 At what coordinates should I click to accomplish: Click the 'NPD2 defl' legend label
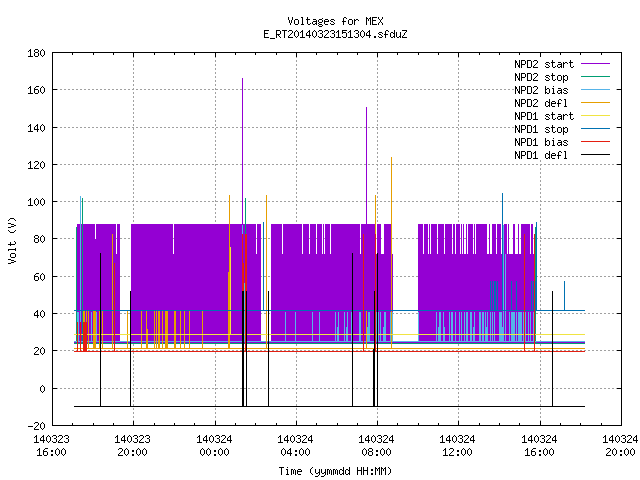pos(541,103)
